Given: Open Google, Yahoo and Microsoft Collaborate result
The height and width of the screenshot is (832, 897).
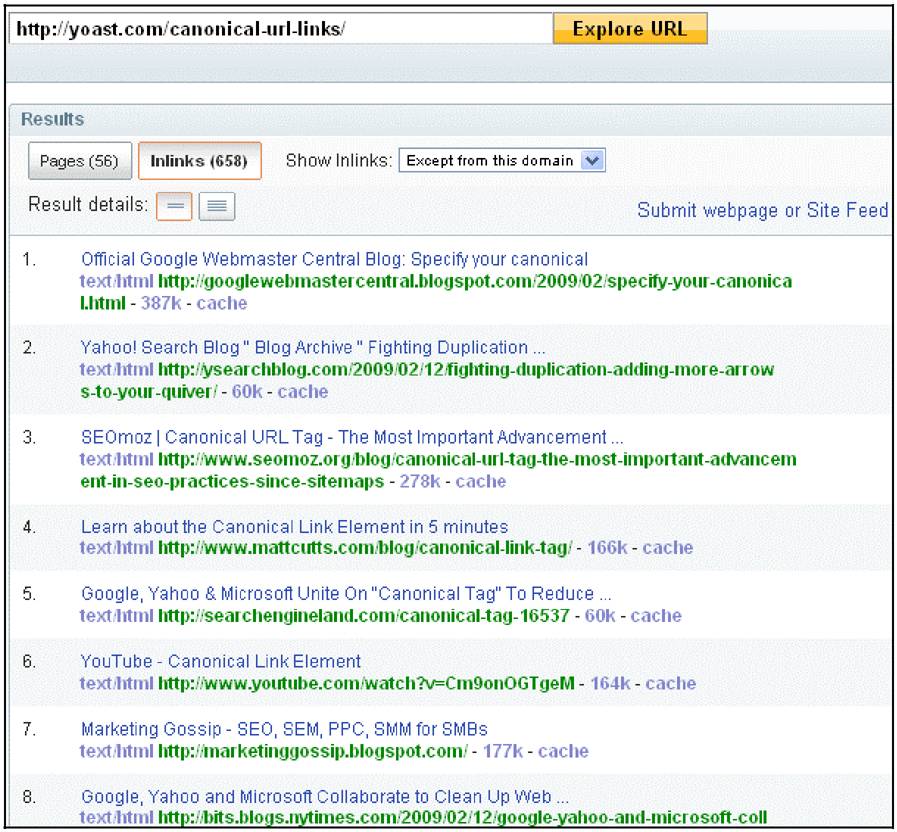Looking at the screenshot, I should click(324, 797).
